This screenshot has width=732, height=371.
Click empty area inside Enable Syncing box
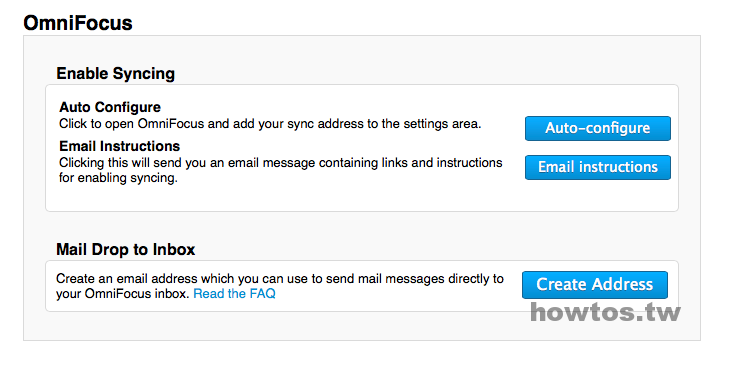(280, 198)
